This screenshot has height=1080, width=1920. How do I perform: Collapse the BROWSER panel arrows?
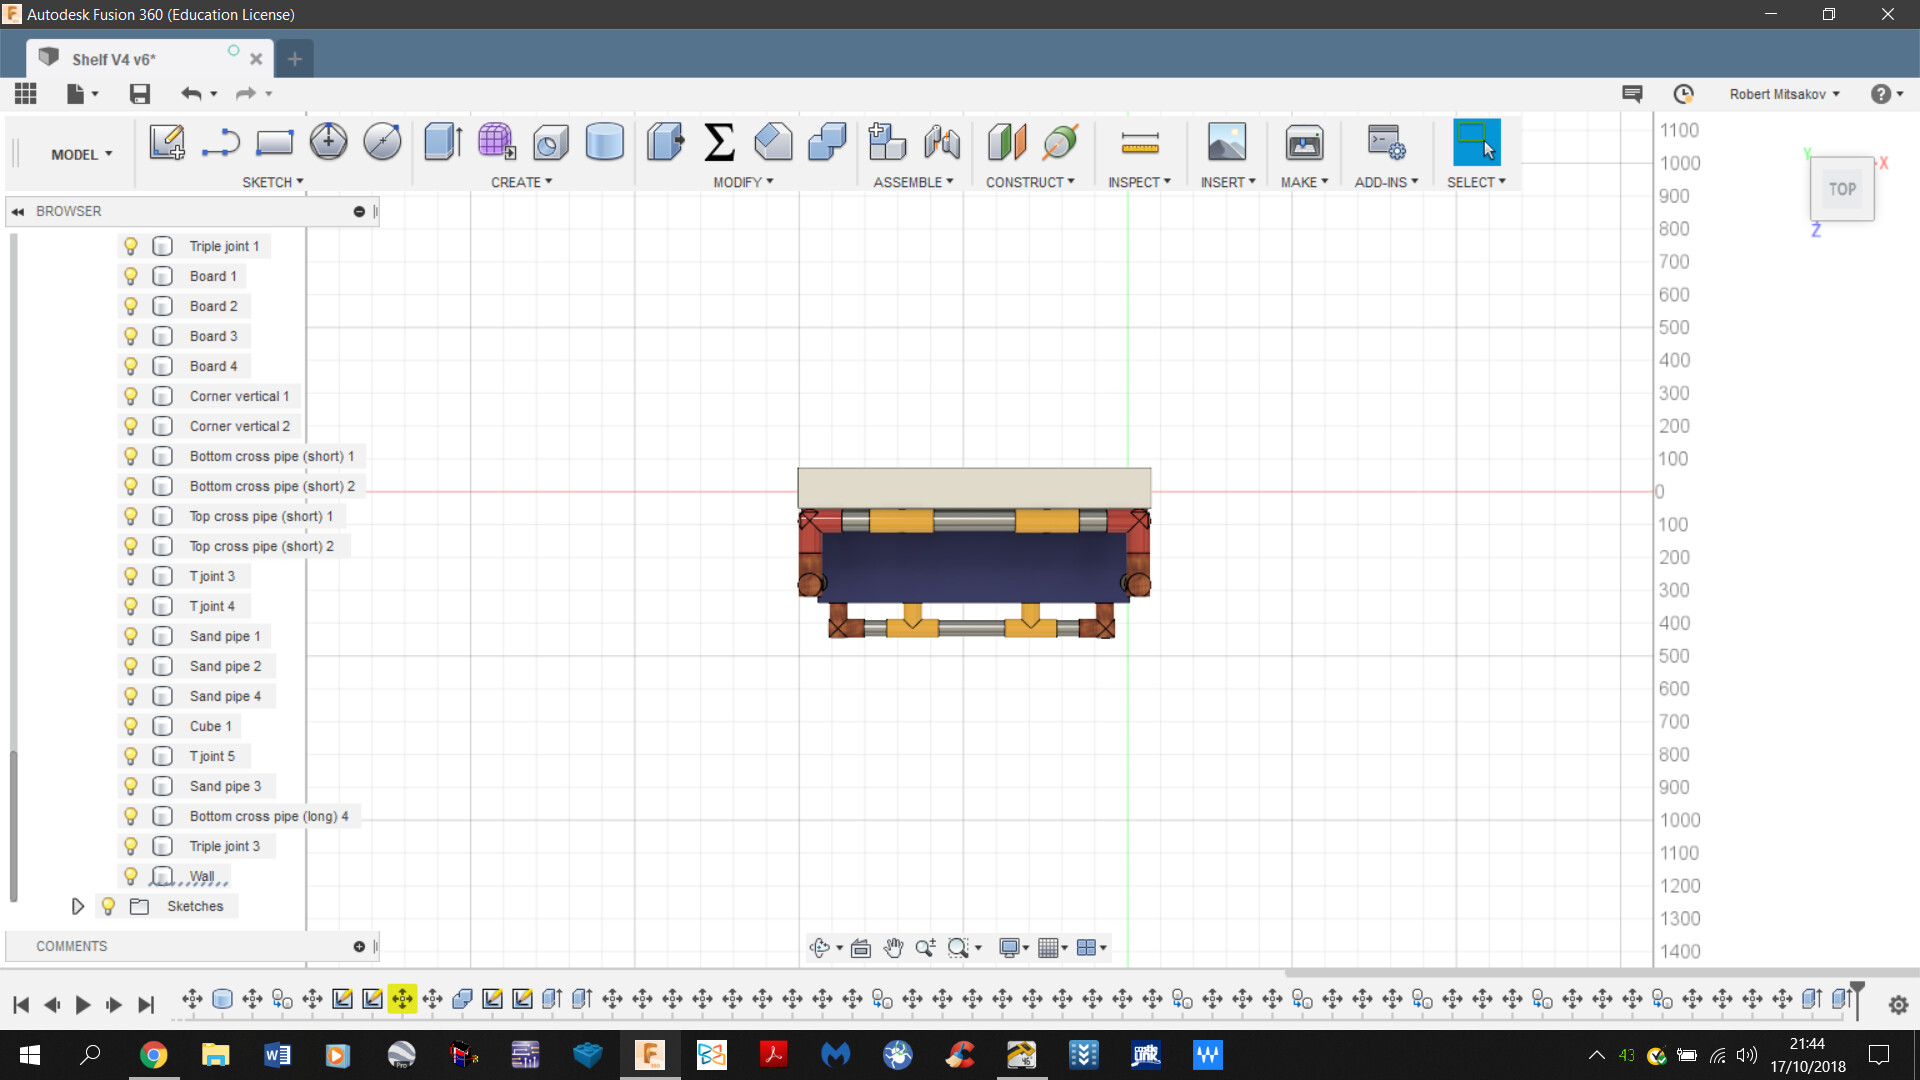(x=18, y=211)
